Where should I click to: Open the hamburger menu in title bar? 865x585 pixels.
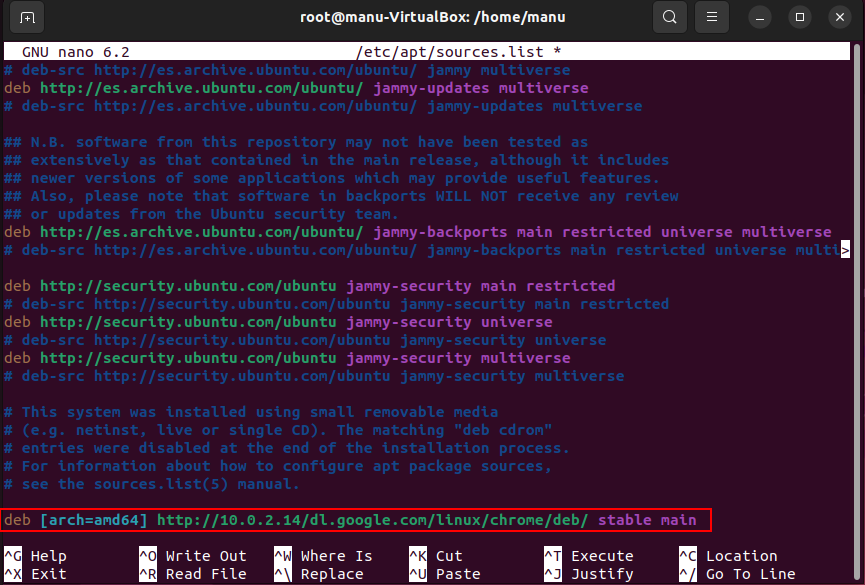point(711,18)
